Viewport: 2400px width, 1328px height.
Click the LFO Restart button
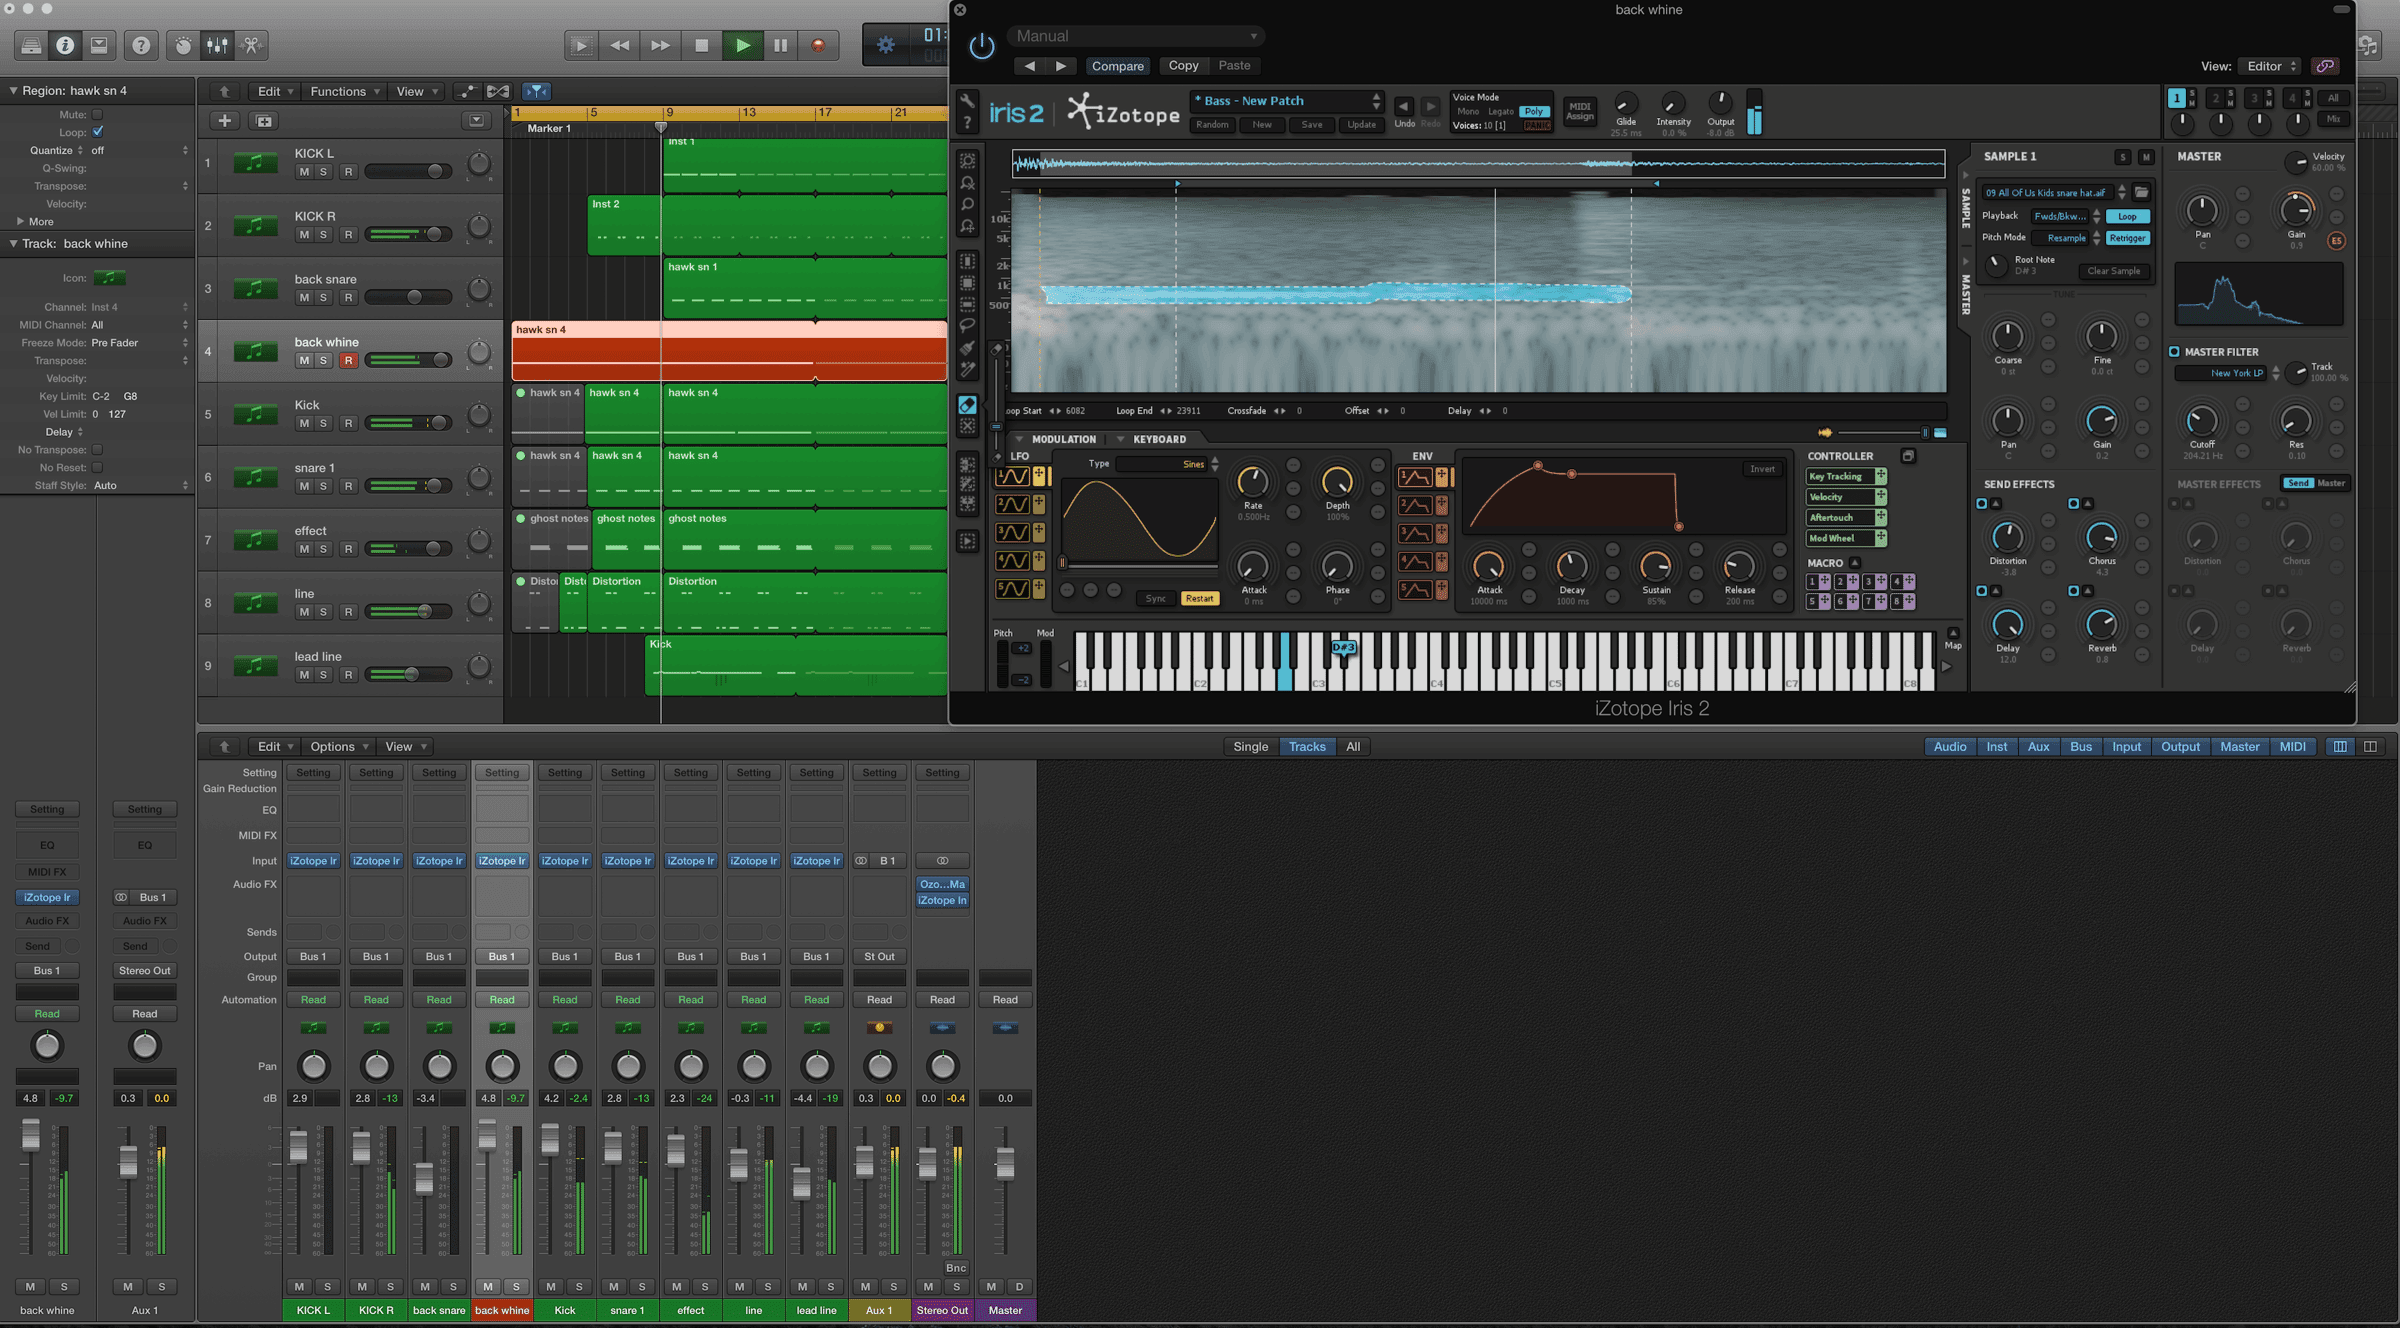point(1199,598)
